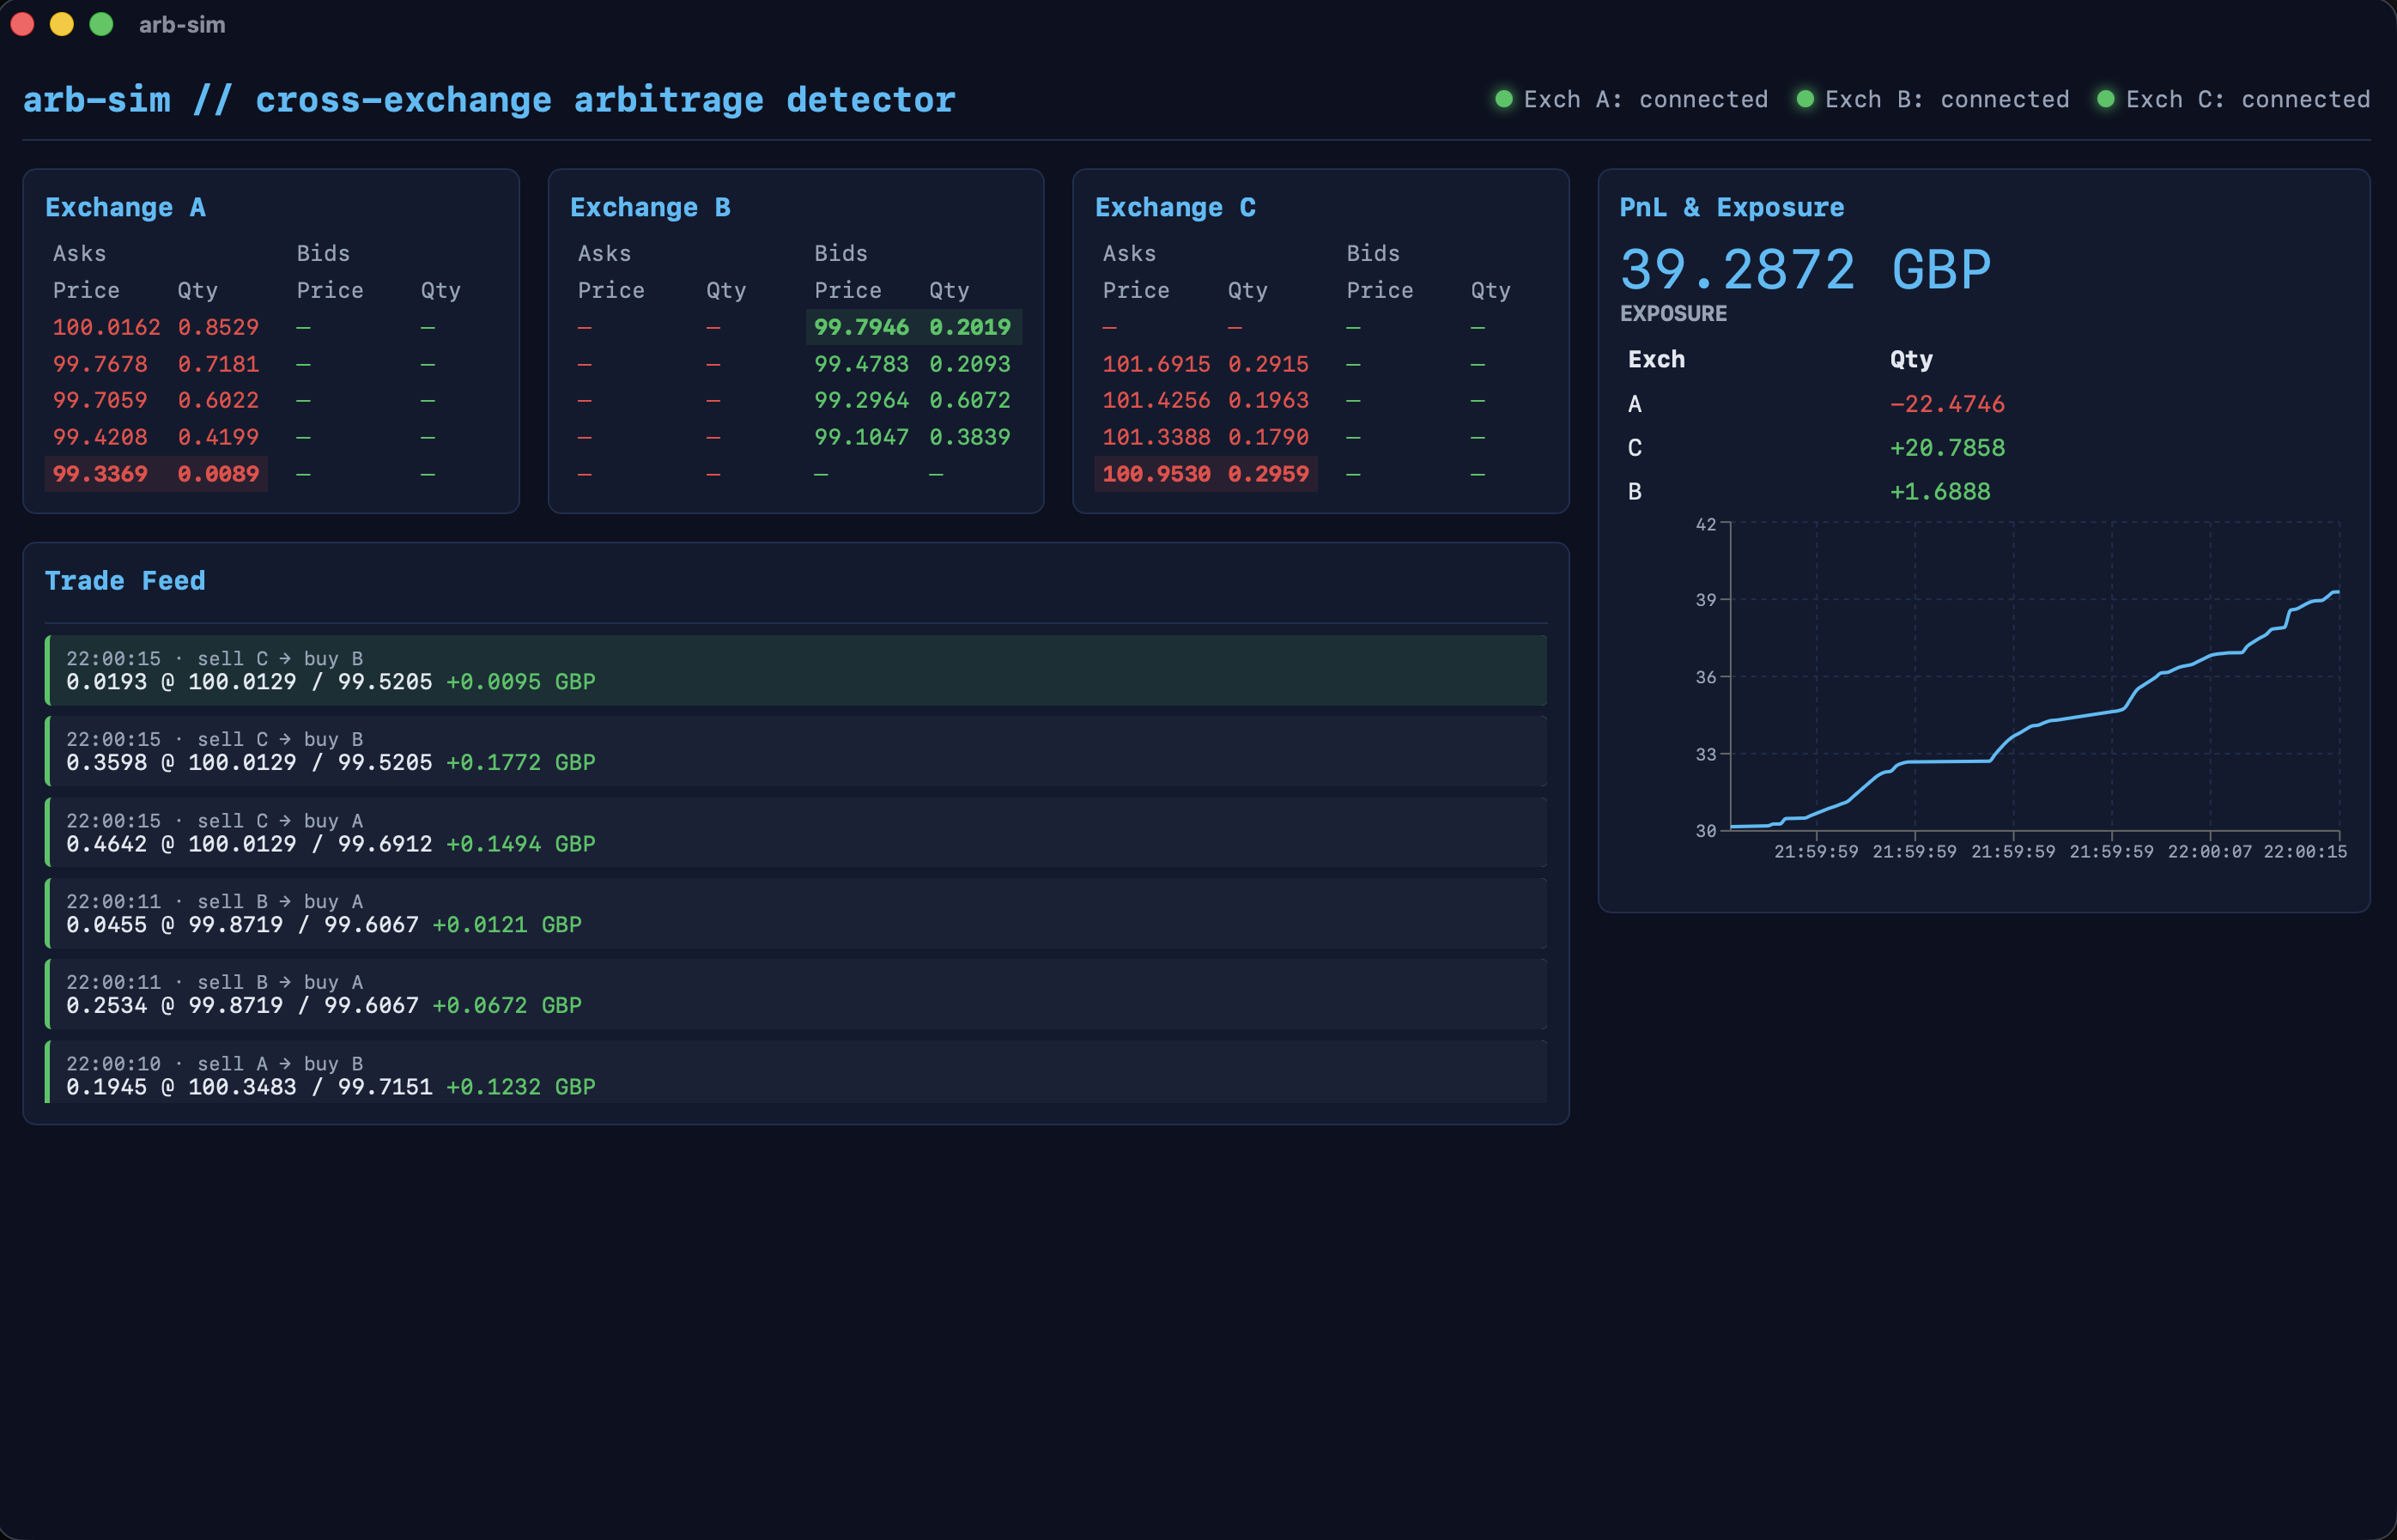Click the 39.2872 GBP PnL value
The height and width of the screenshot is (1540, 2397).
point(1805,270)
